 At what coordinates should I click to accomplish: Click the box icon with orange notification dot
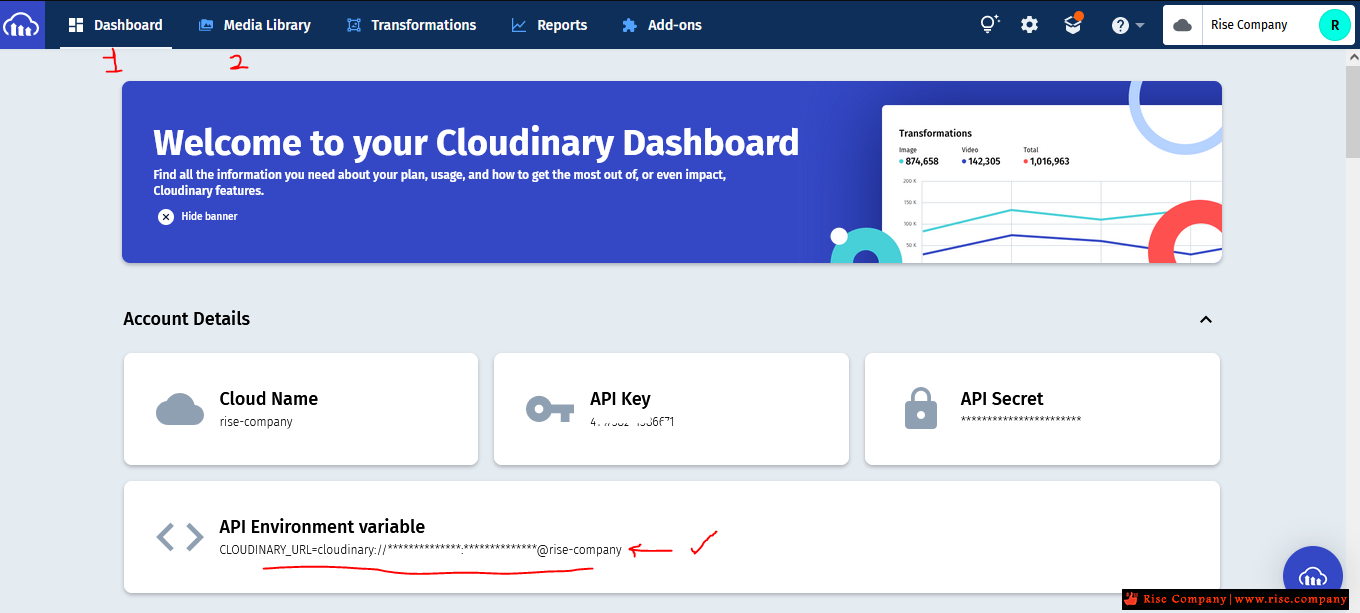1073,24
